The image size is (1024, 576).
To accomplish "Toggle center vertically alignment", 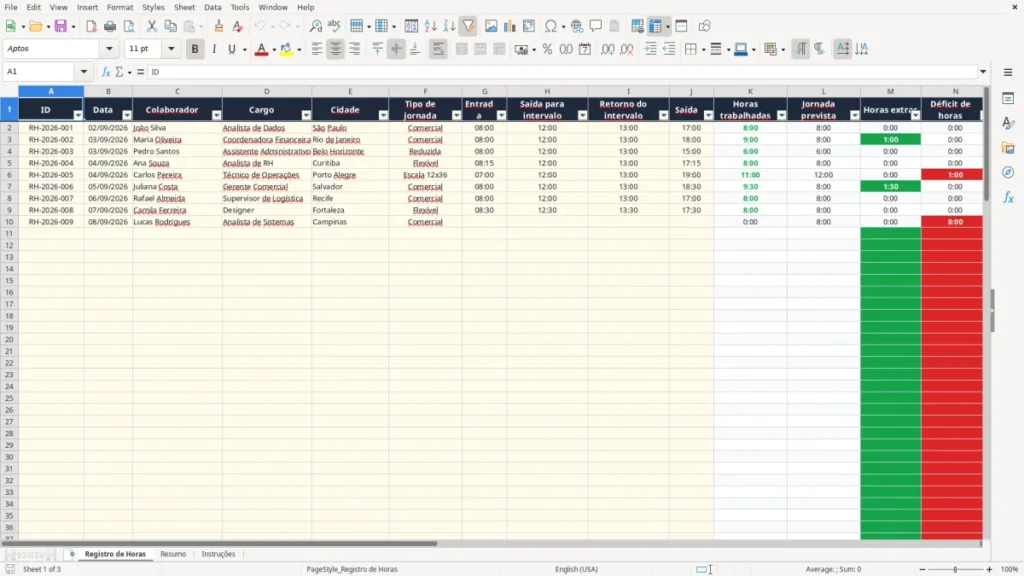I will (x=396, y=49).
